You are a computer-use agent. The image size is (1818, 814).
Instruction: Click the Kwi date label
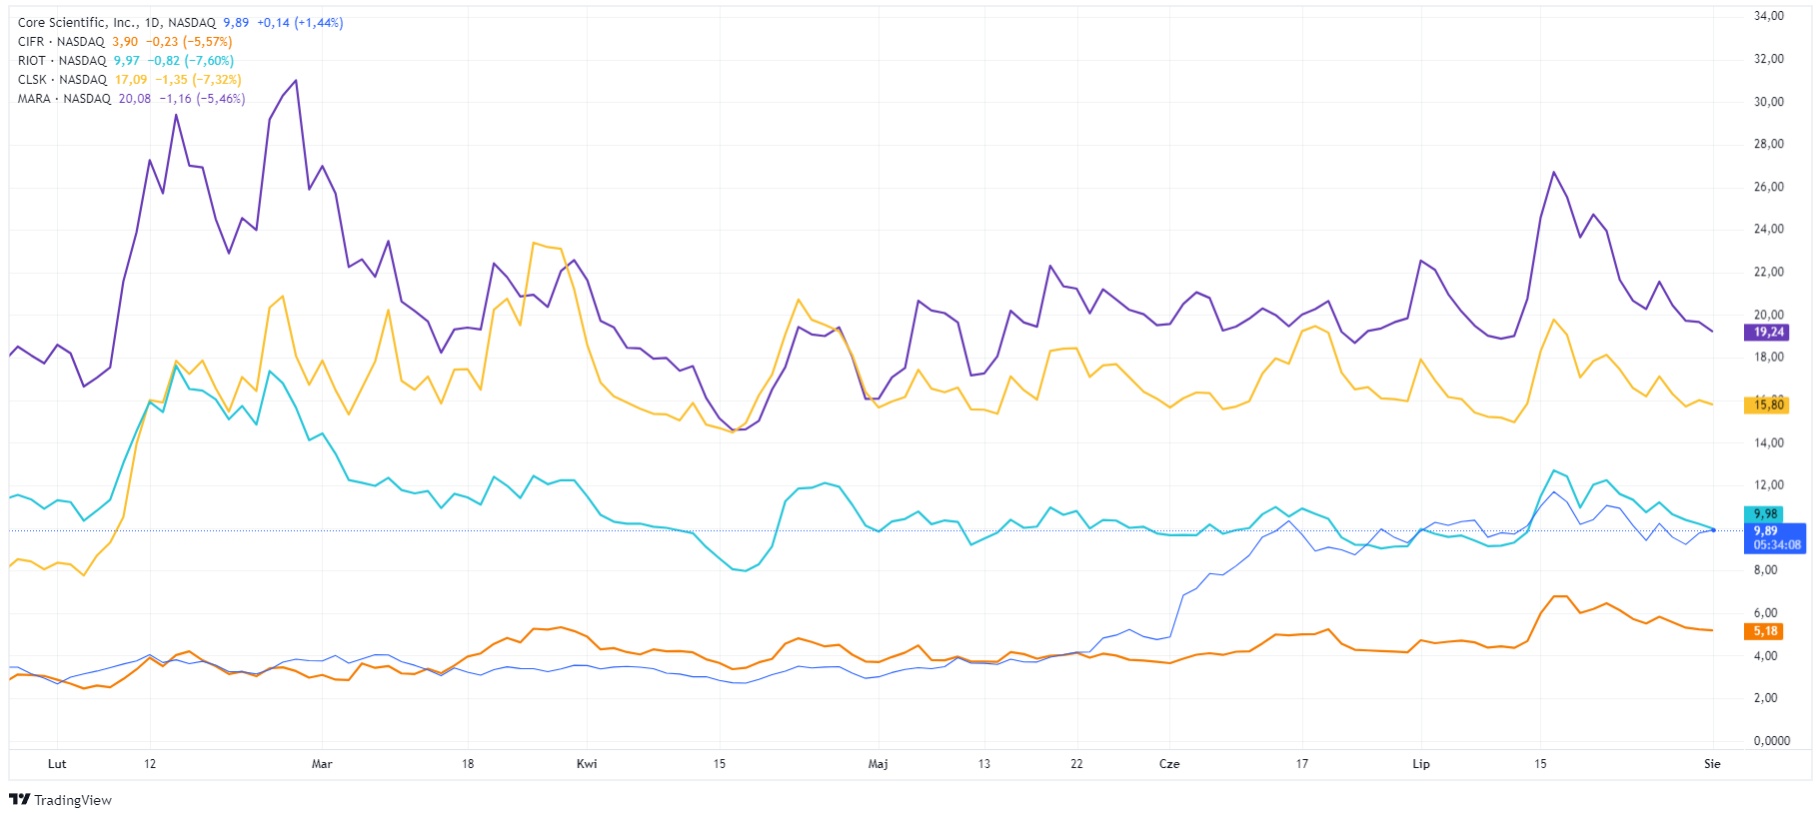(587, 764)
